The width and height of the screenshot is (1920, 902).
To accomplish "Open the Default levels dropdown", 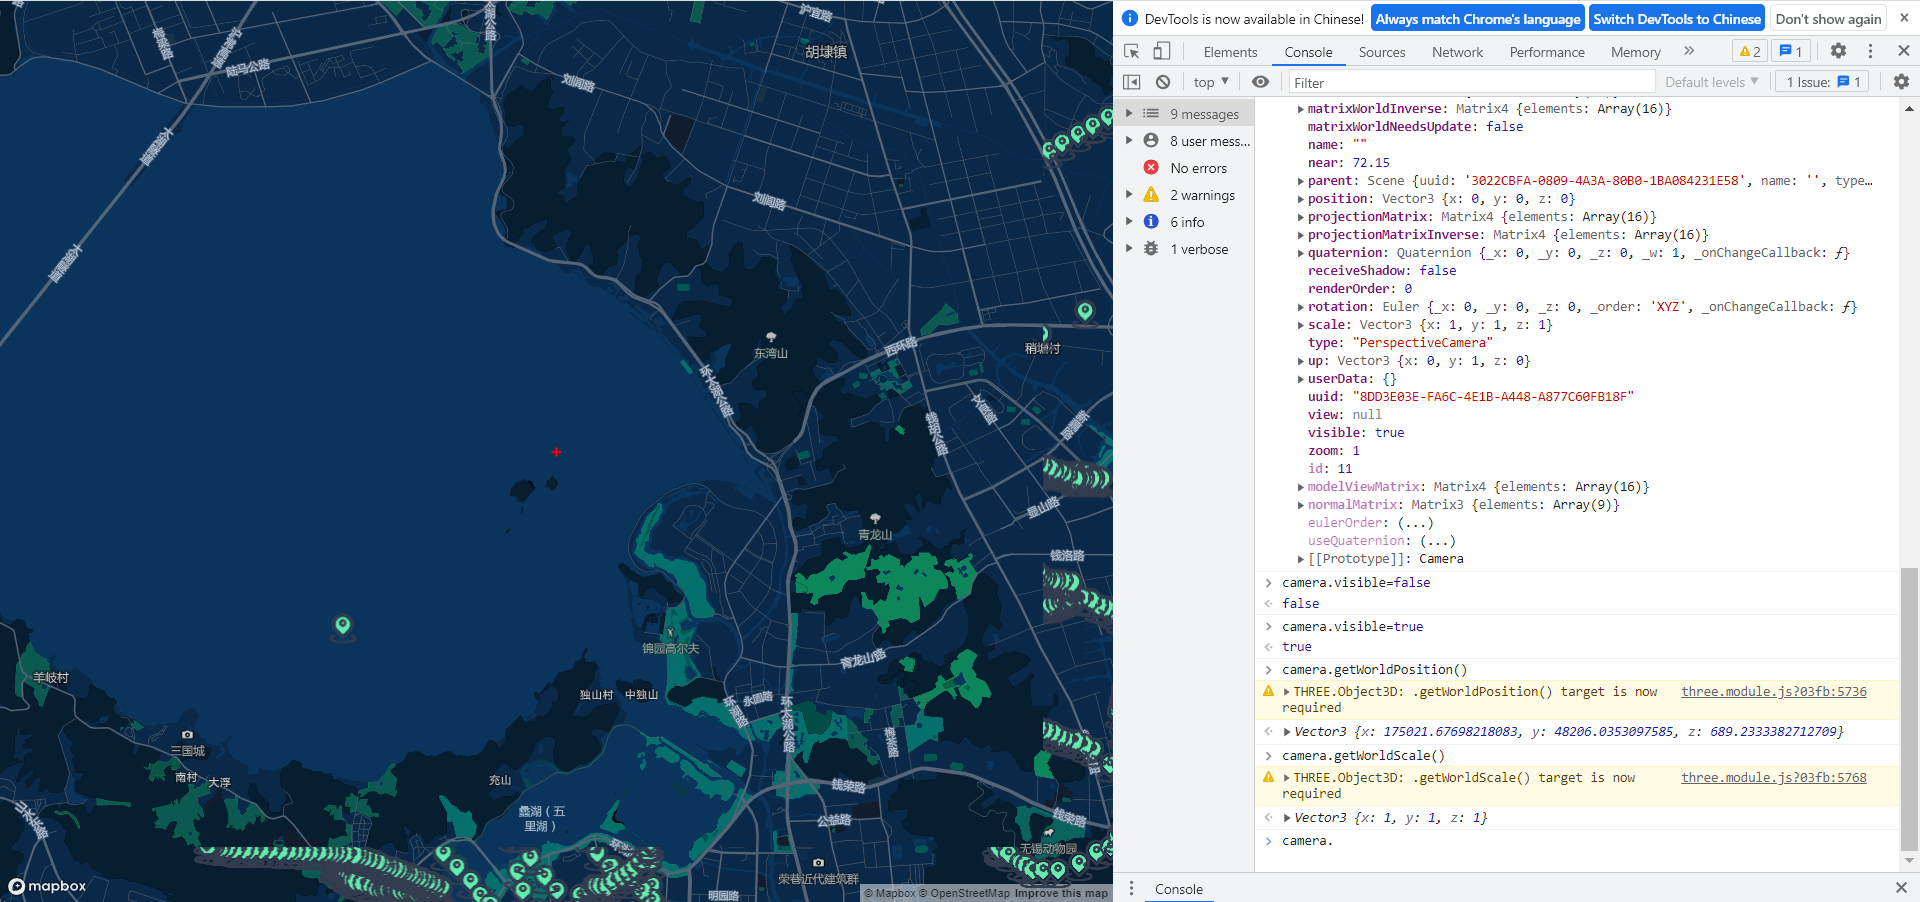I will tap(1710, 82).
